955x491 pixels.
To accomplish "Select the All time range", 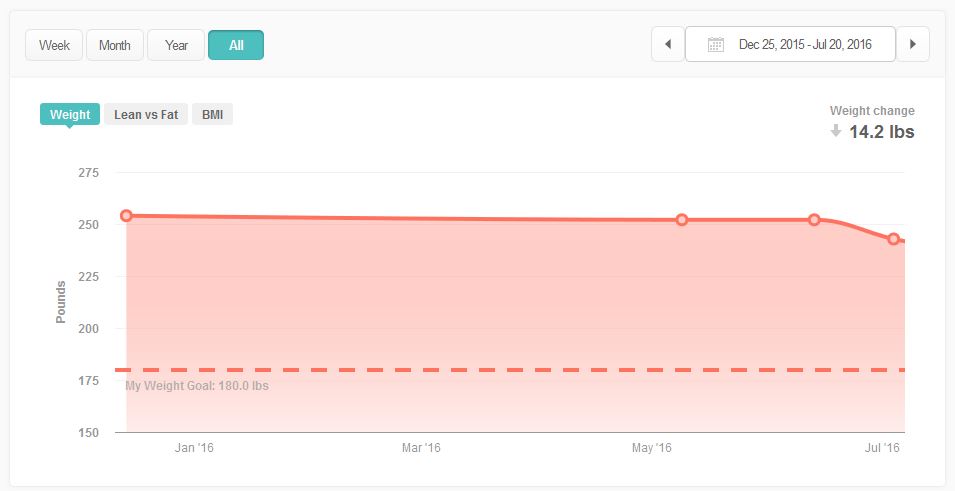I will point(236,45).
